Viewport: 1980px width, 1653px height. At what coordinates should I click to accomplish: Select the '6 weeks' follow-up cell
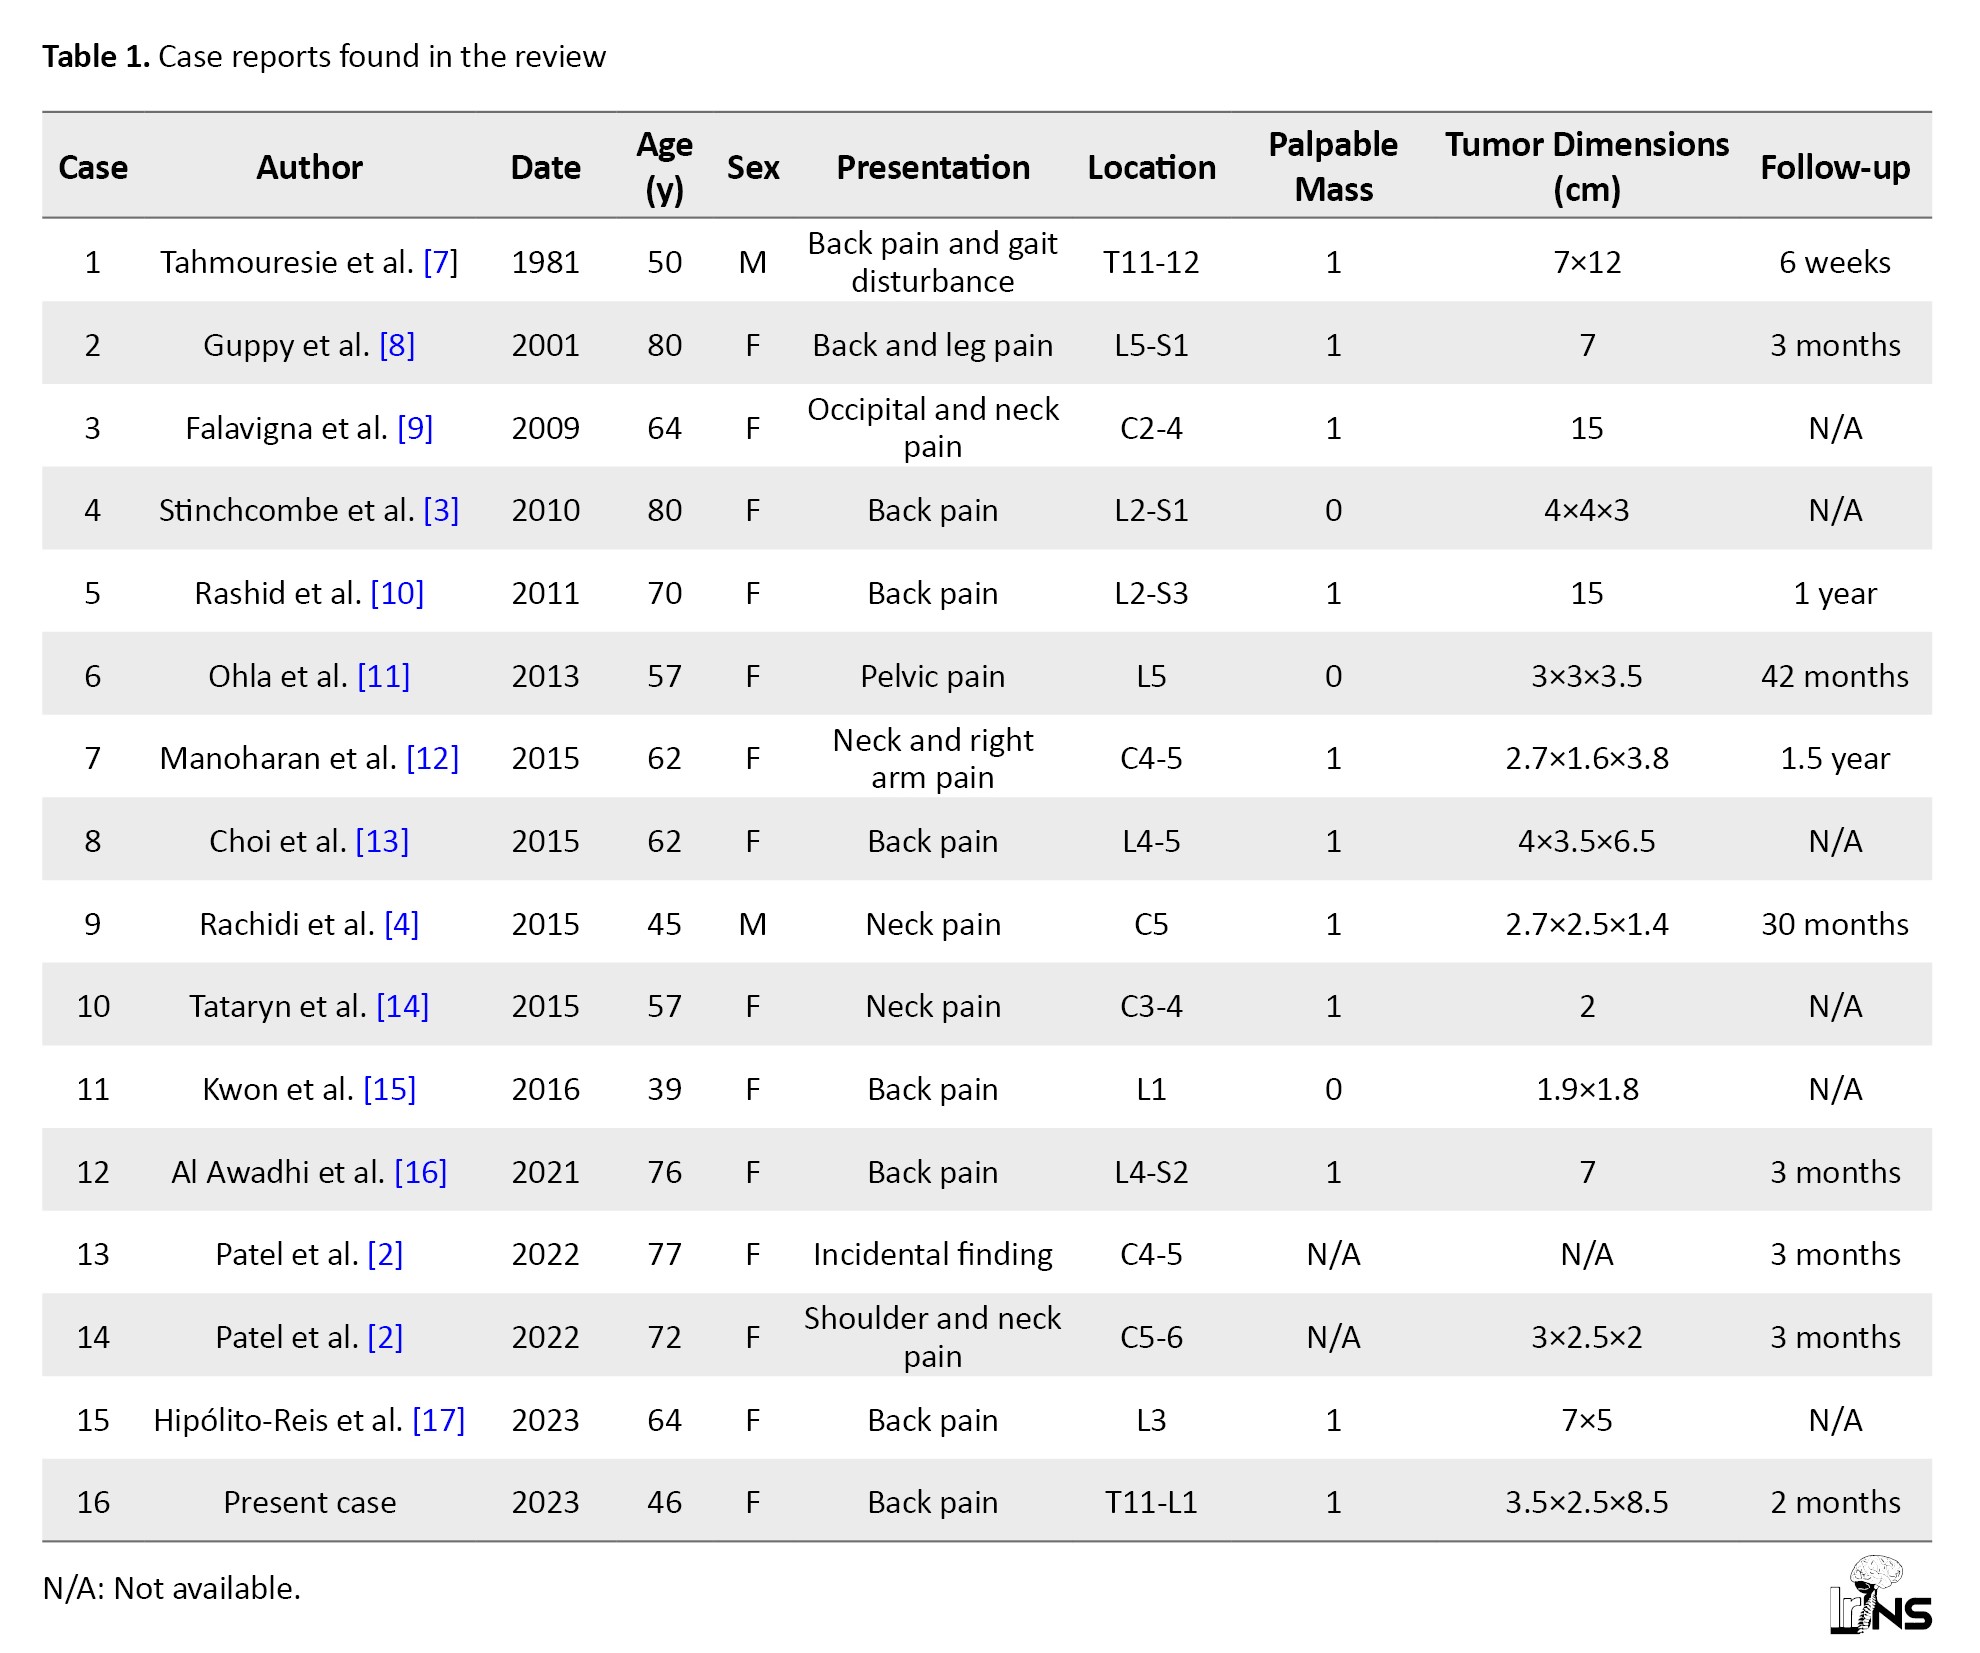(x=1835, y=262)
